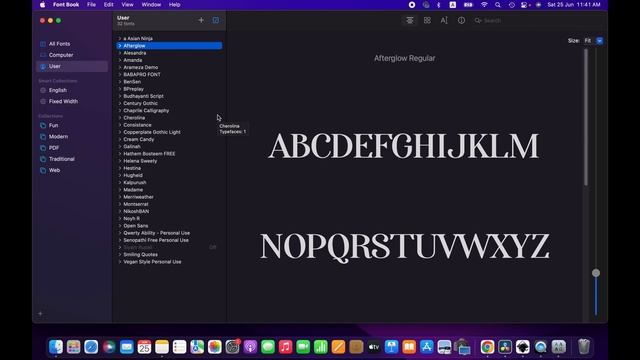This screenshot has height=360, width=640.
Task: Expand the BABAPRO FONT family
Action: tap(120, 75)
